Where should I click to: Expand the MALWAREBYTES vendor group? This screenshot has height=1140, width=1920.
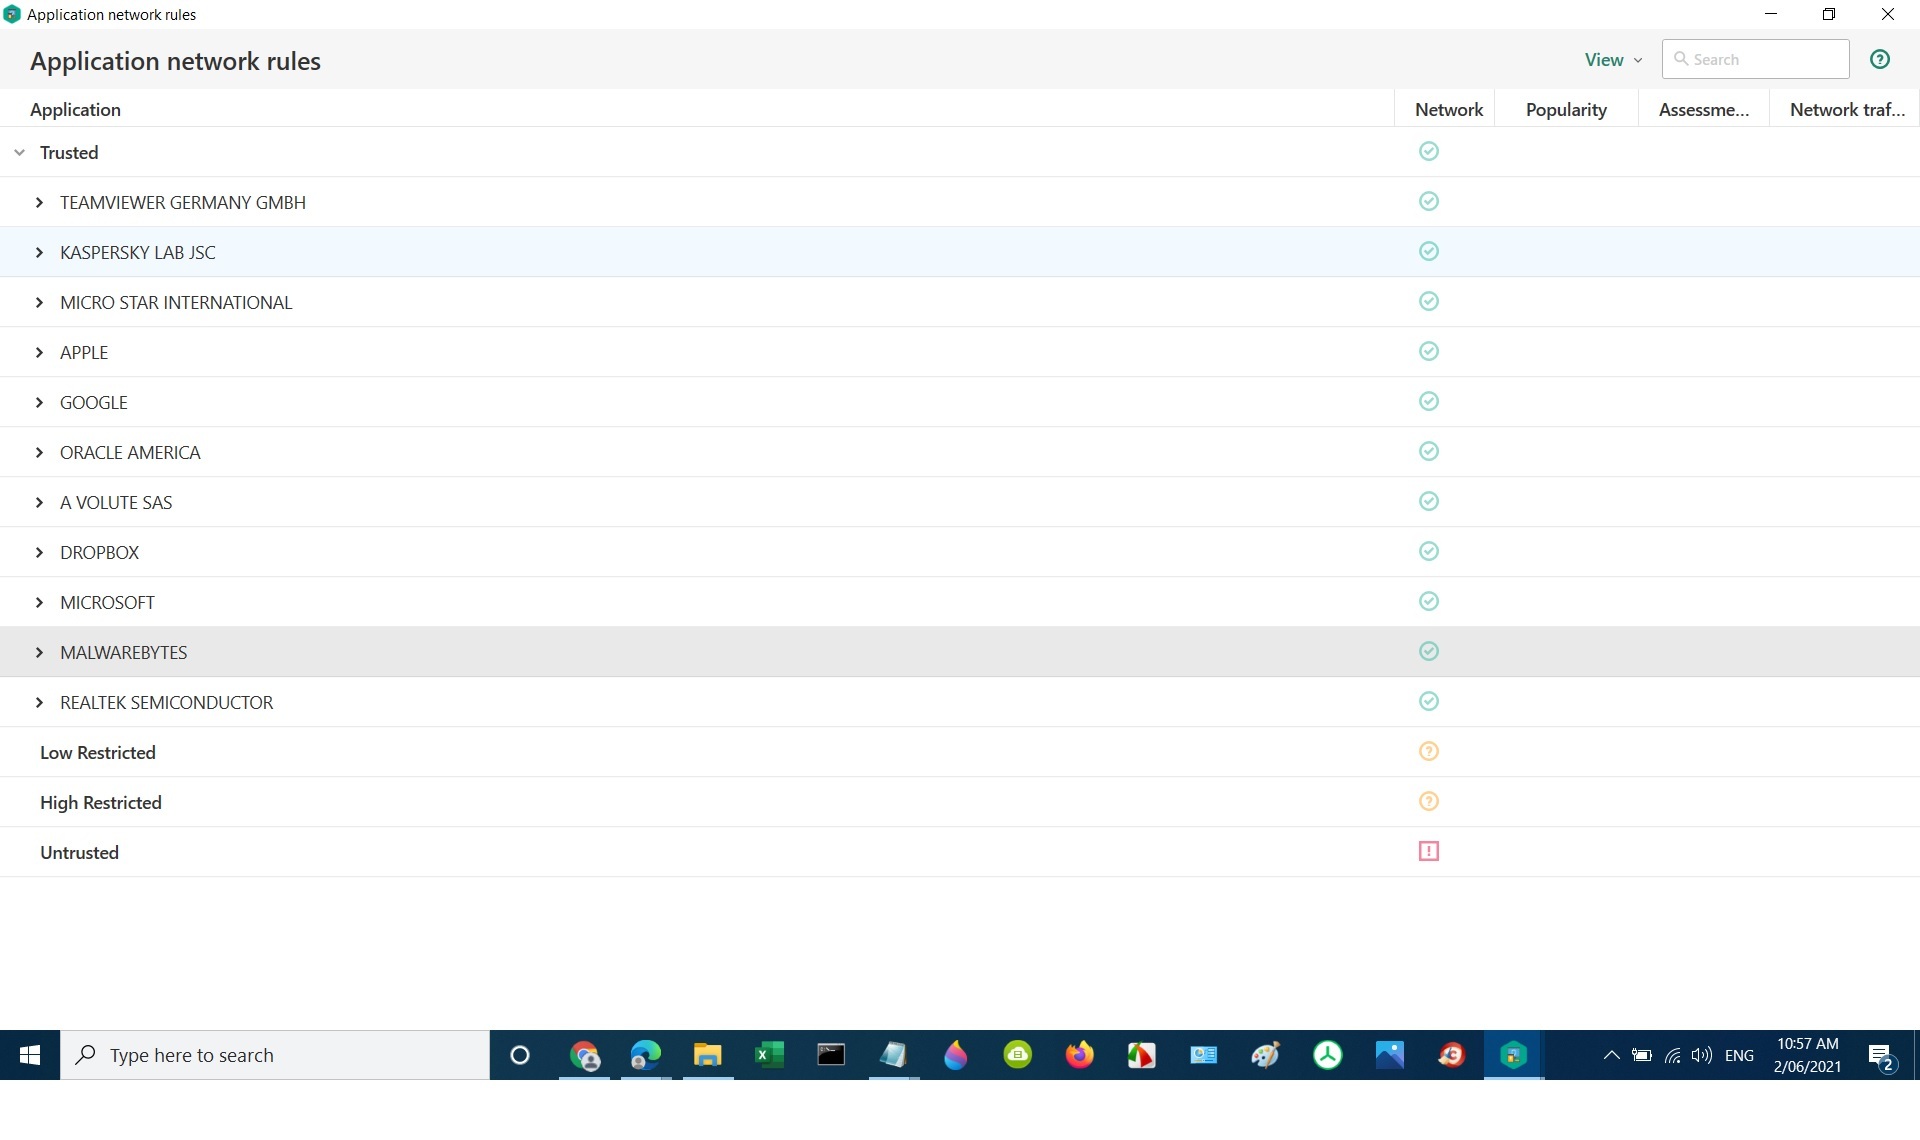click(x=39, y=652)
